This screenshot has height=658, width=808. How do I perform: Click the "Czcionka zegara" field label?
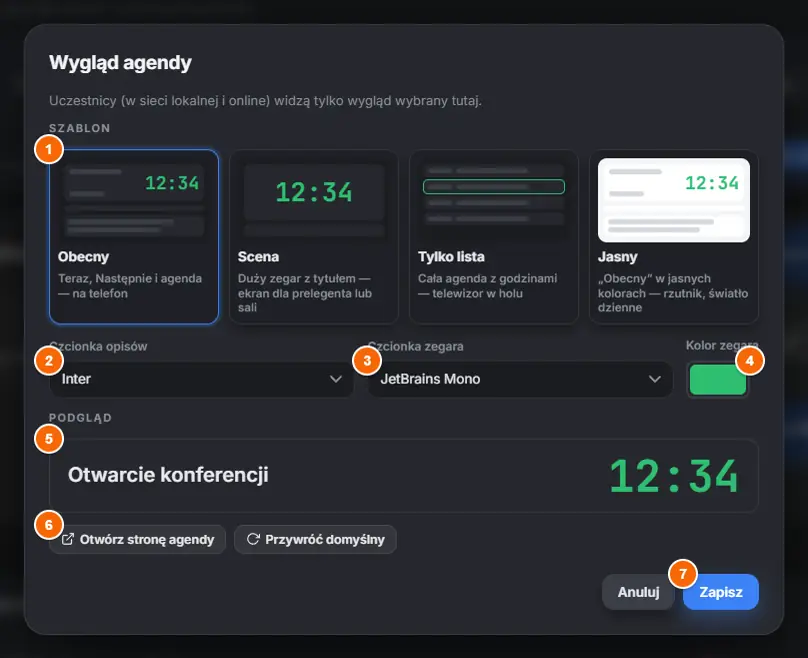[x=415, y=346]
